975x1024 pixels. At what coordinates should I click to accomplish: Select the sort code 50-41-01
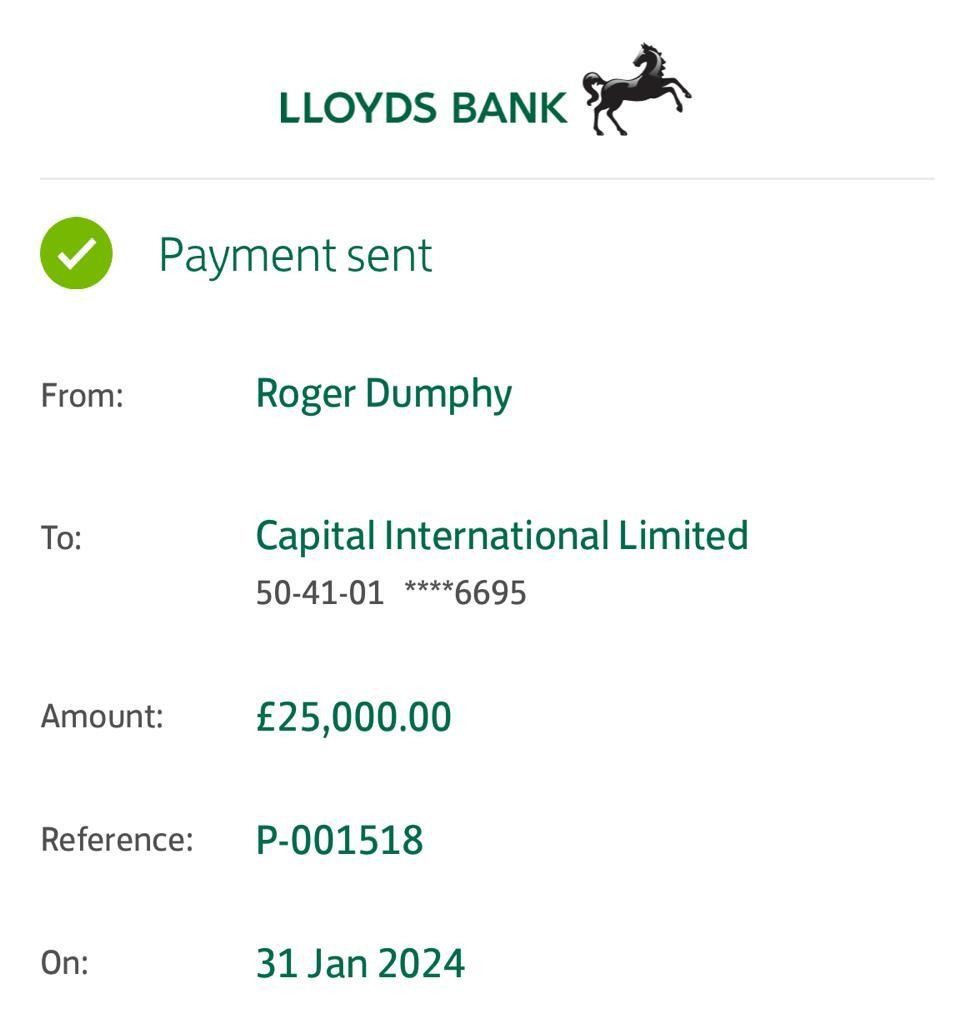[x=320, y=593]
